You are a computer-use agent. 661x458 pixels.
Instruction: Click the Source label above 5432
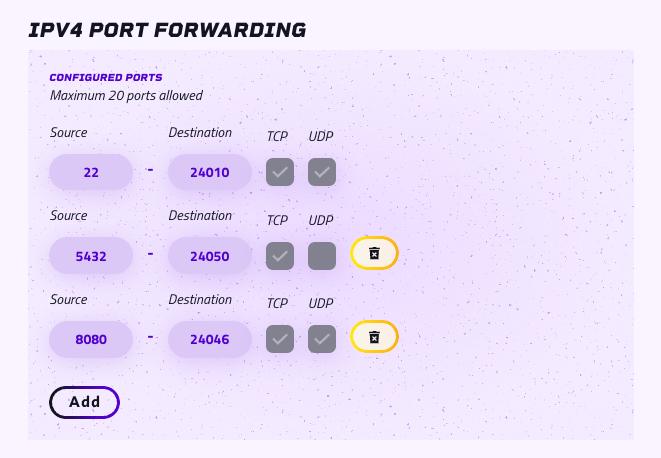pos(69,216)
